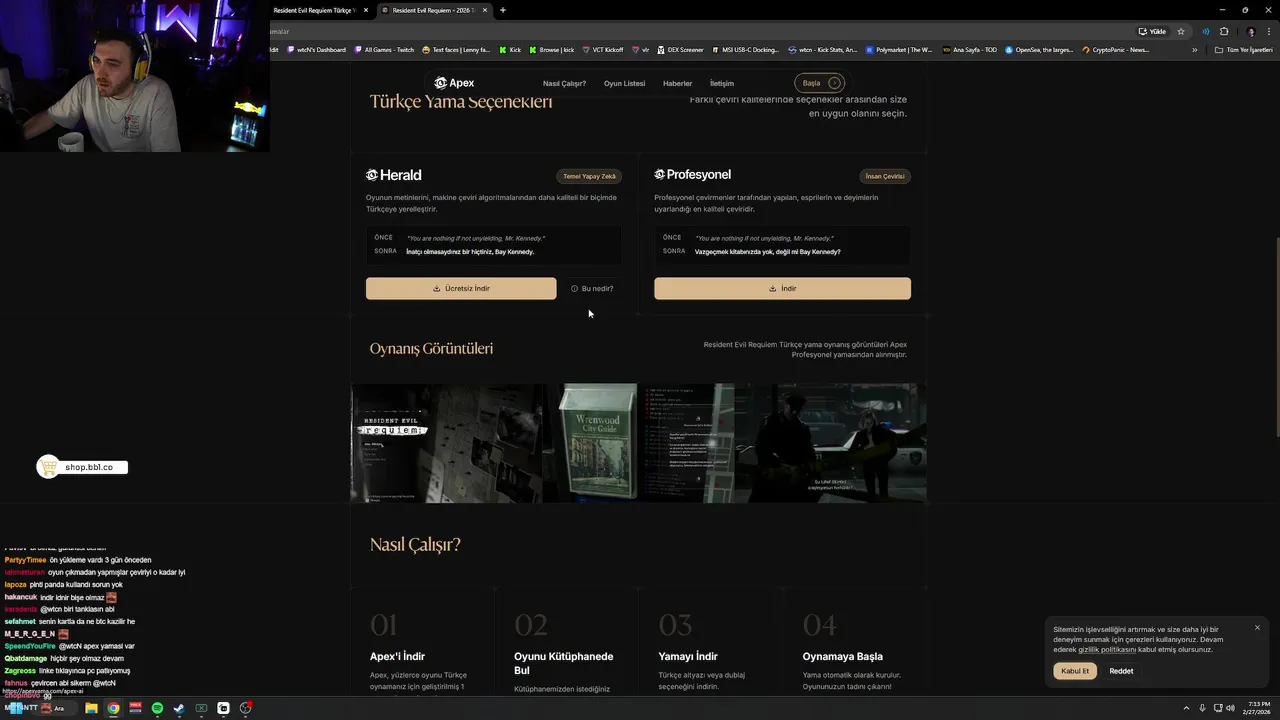Viewport: 1280px width, 720px height.
Task: Click the Profesyonel logo heading
Action: (x=693, y=175)
